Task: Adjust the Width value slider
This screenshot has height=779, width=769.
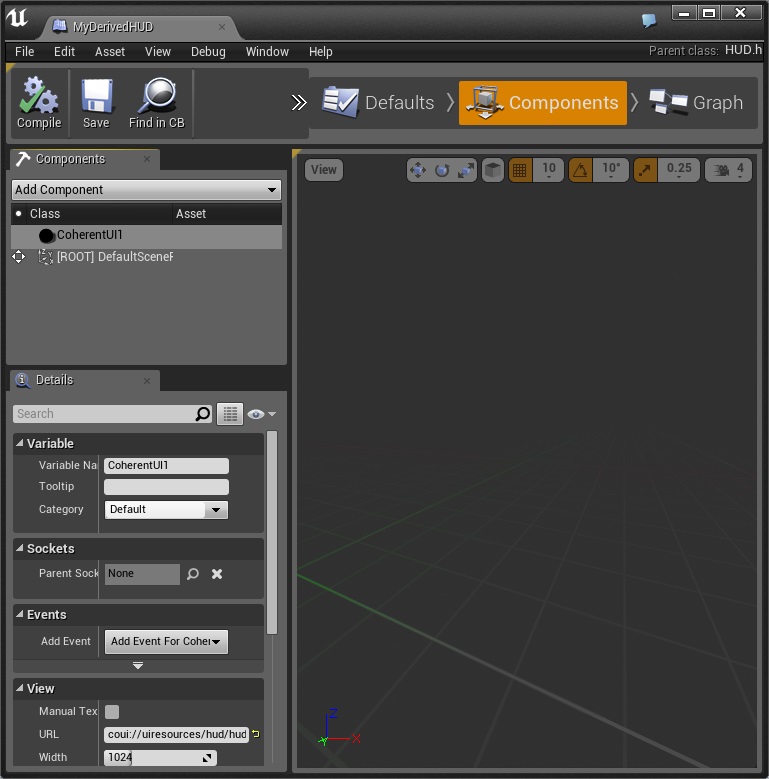Action: click(160, 758)
